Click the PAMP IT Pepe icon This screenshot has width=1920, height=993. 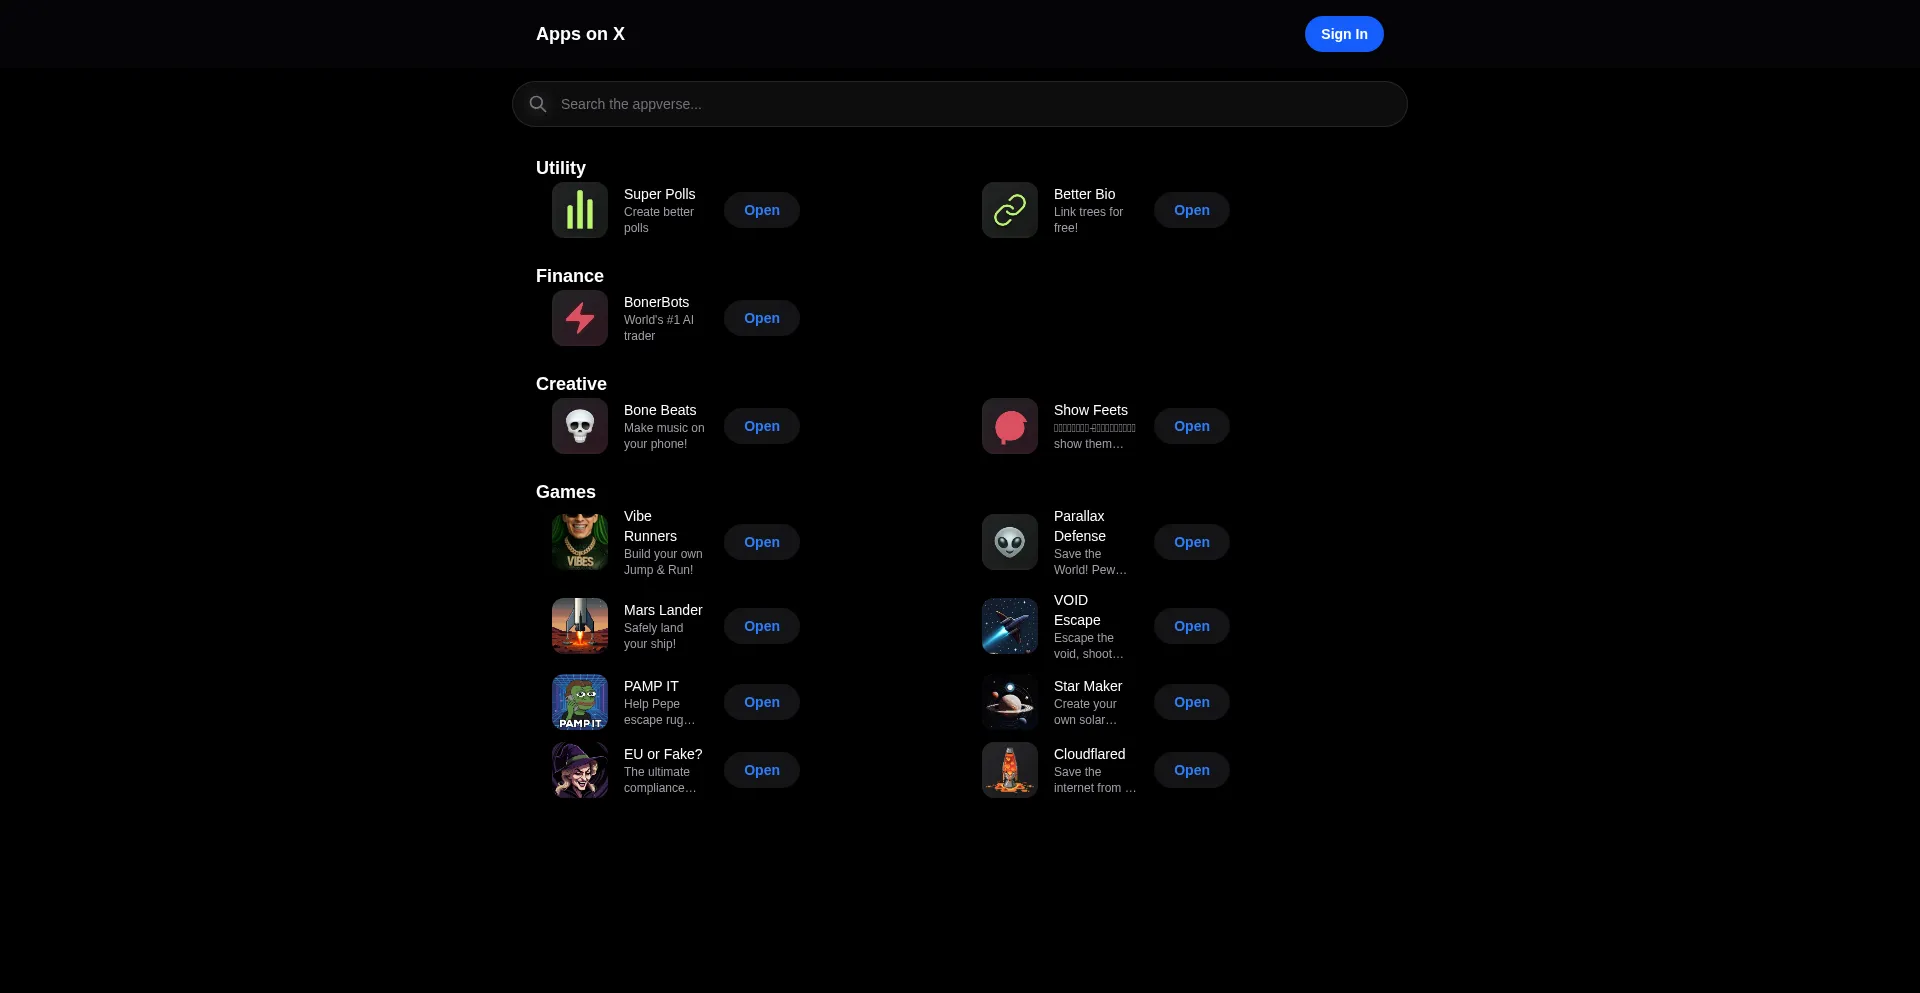(x=580, y=702)
